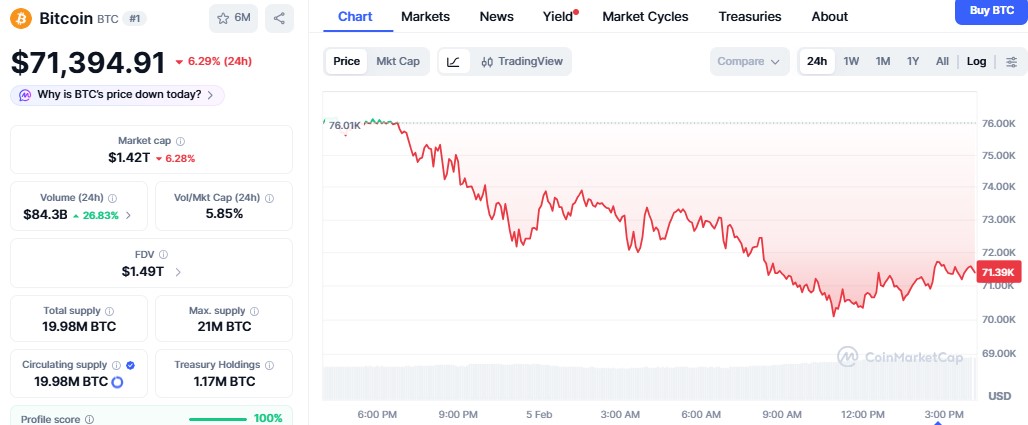Open the Compare dropdown
This screenshot has height=425, width=1028.
(749, 61)
